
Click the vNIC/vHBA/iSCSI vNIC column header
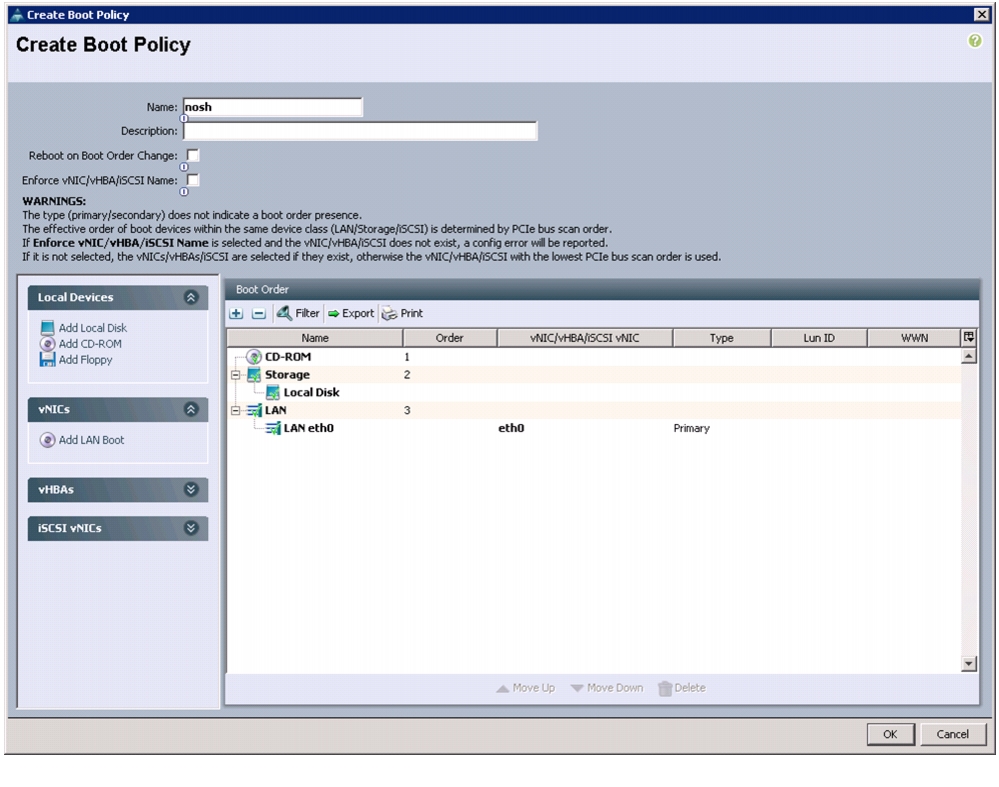pyautogui.click(x=585, y=338)
